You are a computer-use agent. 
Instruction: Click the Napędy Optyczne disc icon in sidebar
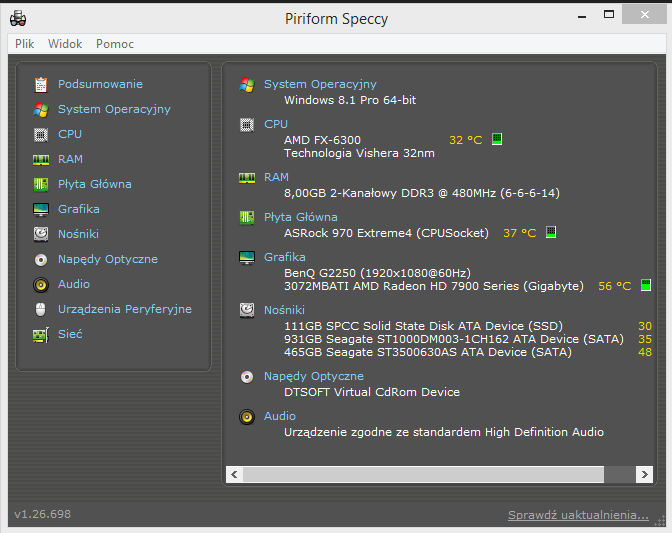point(41,259)
